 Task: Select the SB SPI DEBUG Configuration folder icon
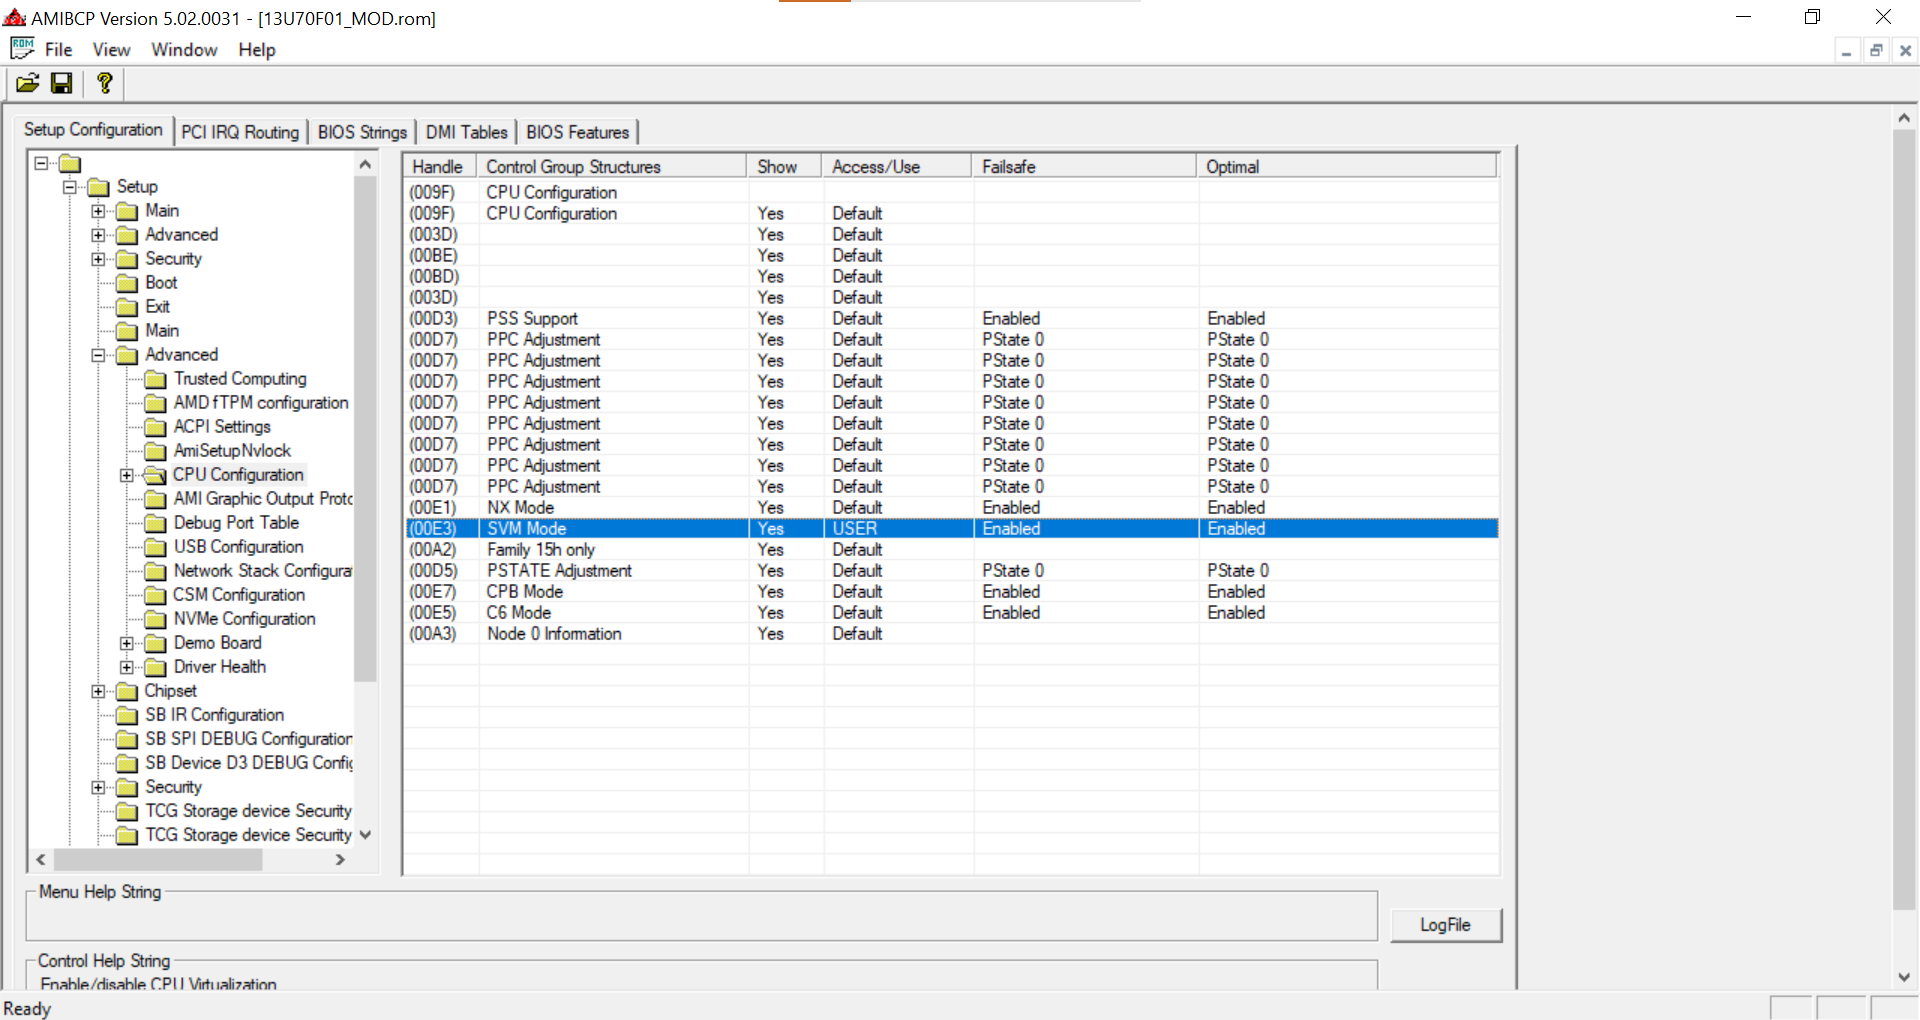(126, 739)
